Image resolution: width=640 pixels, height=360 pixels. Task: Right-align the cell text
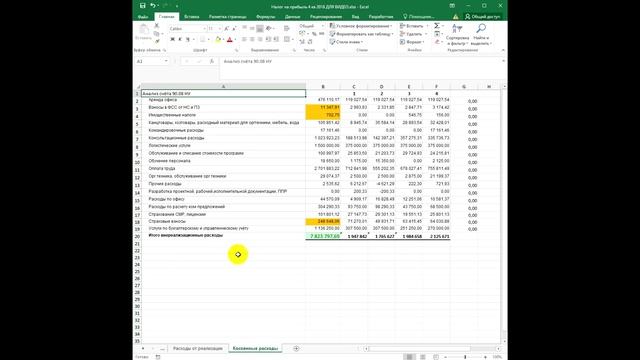[260, 40]
